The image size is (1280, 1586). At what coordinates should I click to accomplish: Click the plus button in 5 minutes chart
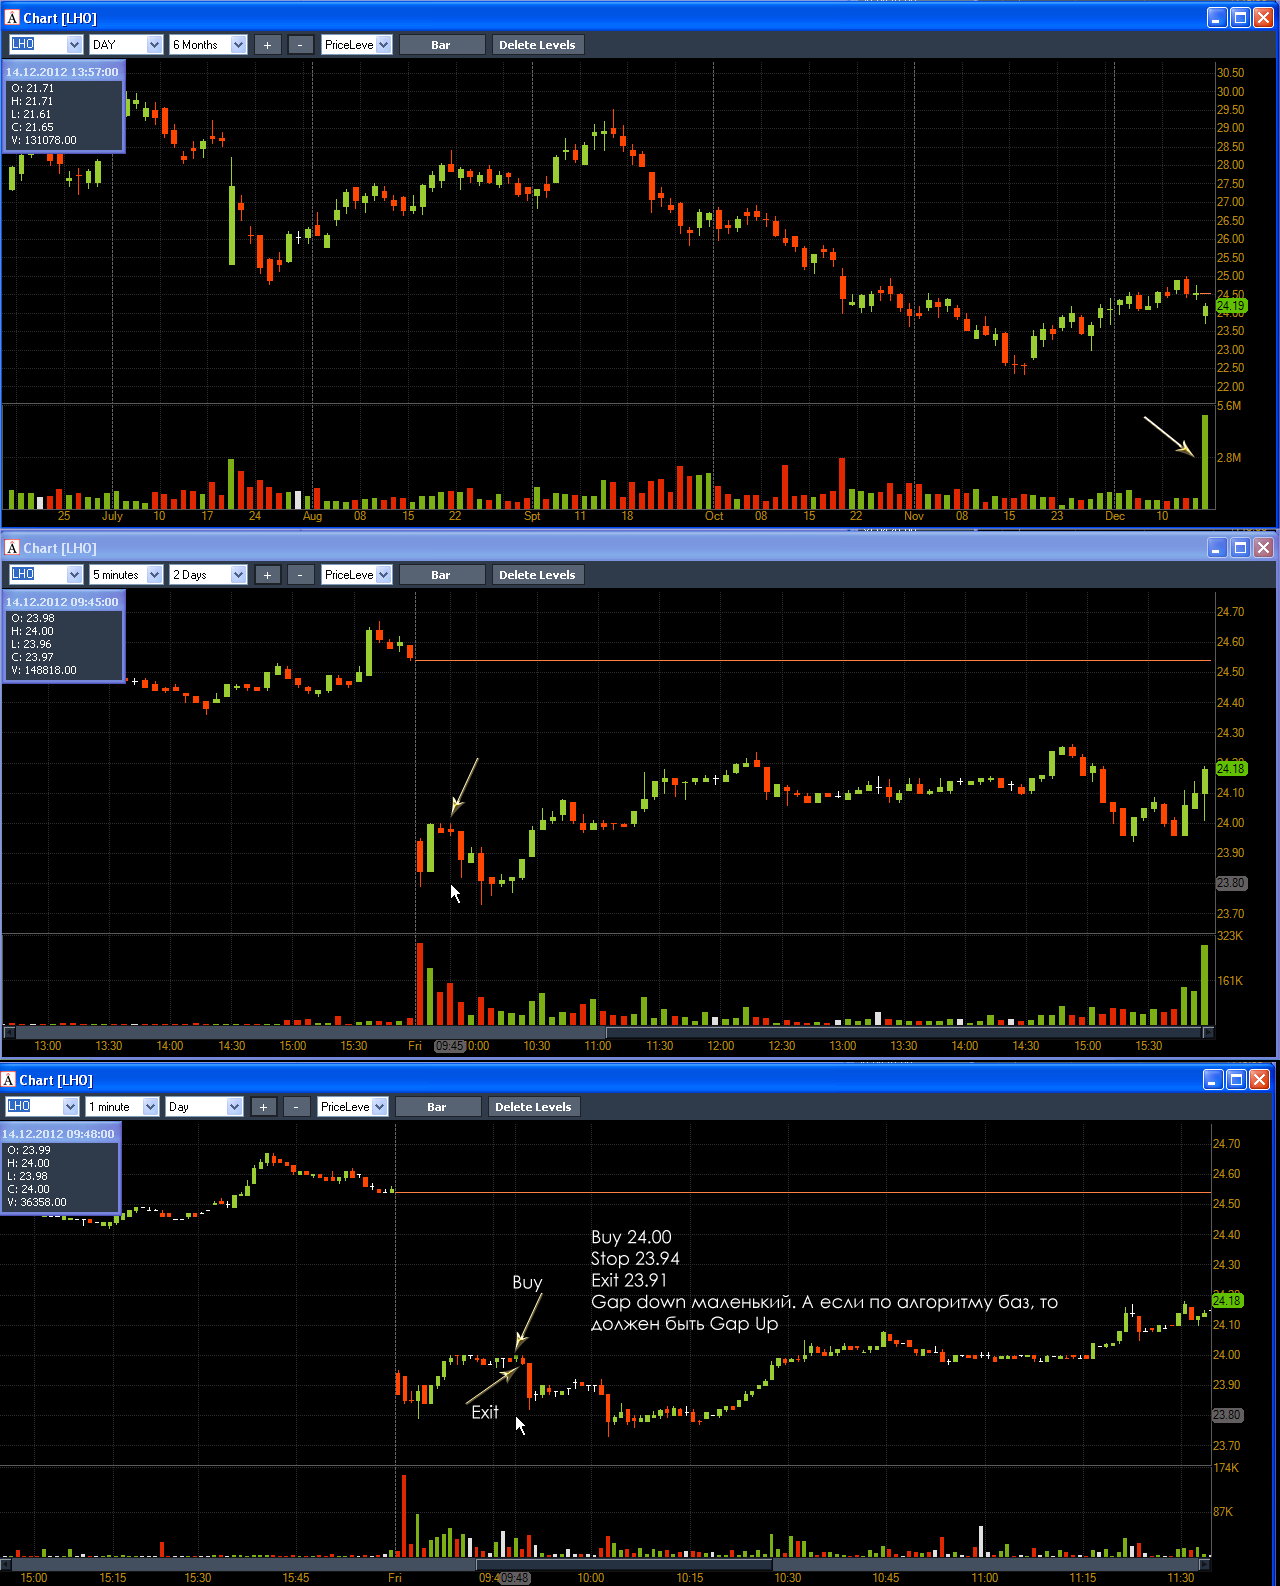[267, 575]
